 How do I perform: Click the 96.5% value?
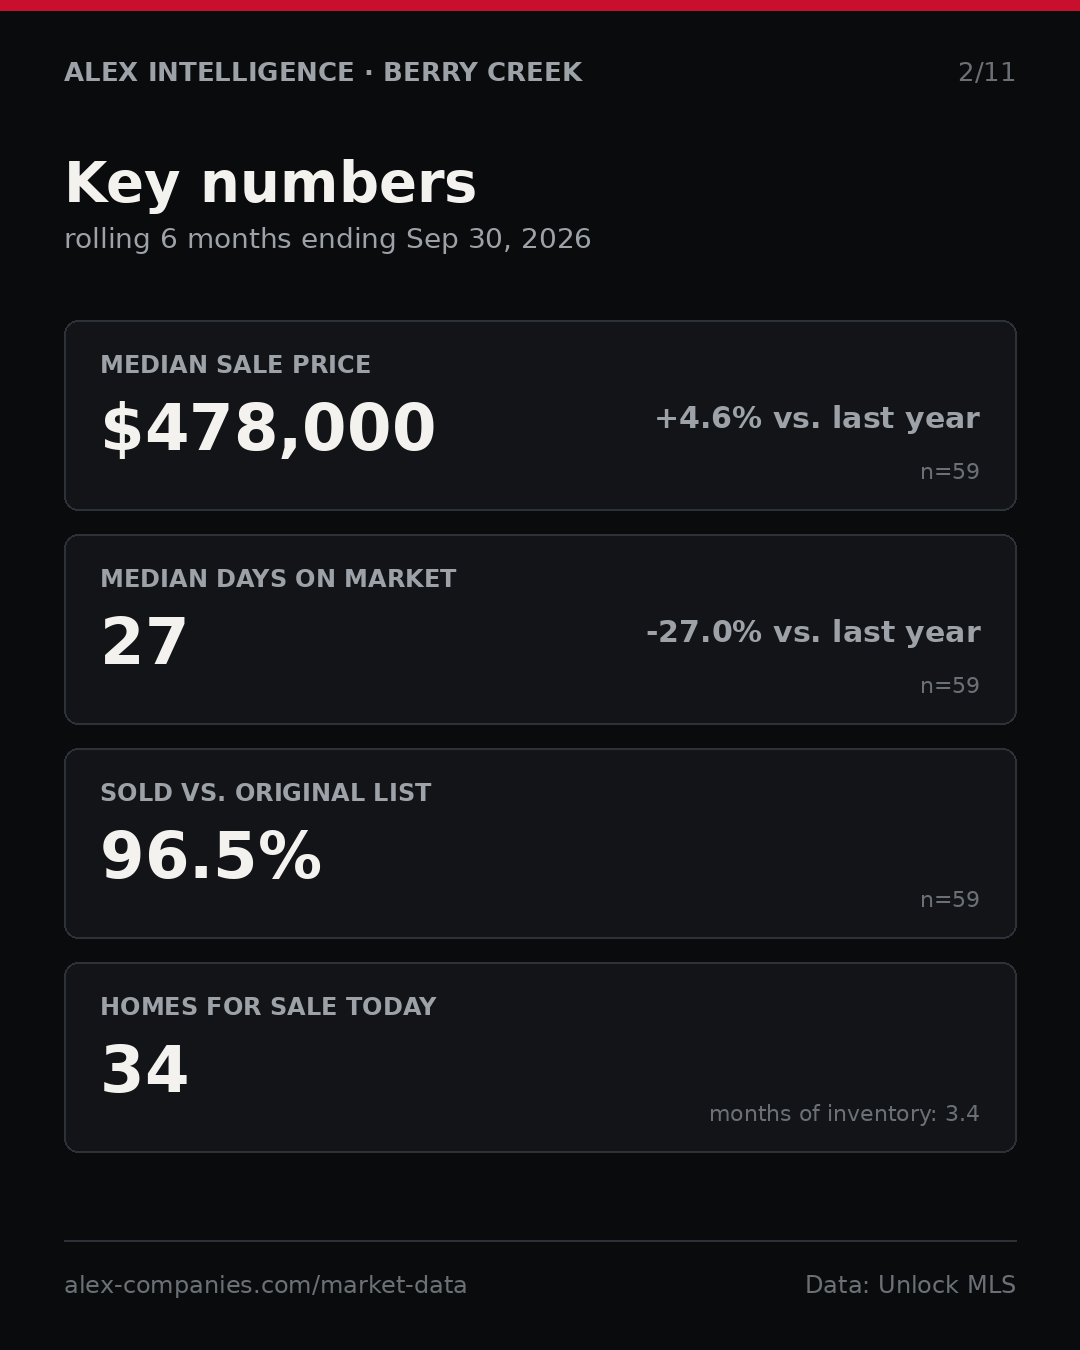coord(211,857)
